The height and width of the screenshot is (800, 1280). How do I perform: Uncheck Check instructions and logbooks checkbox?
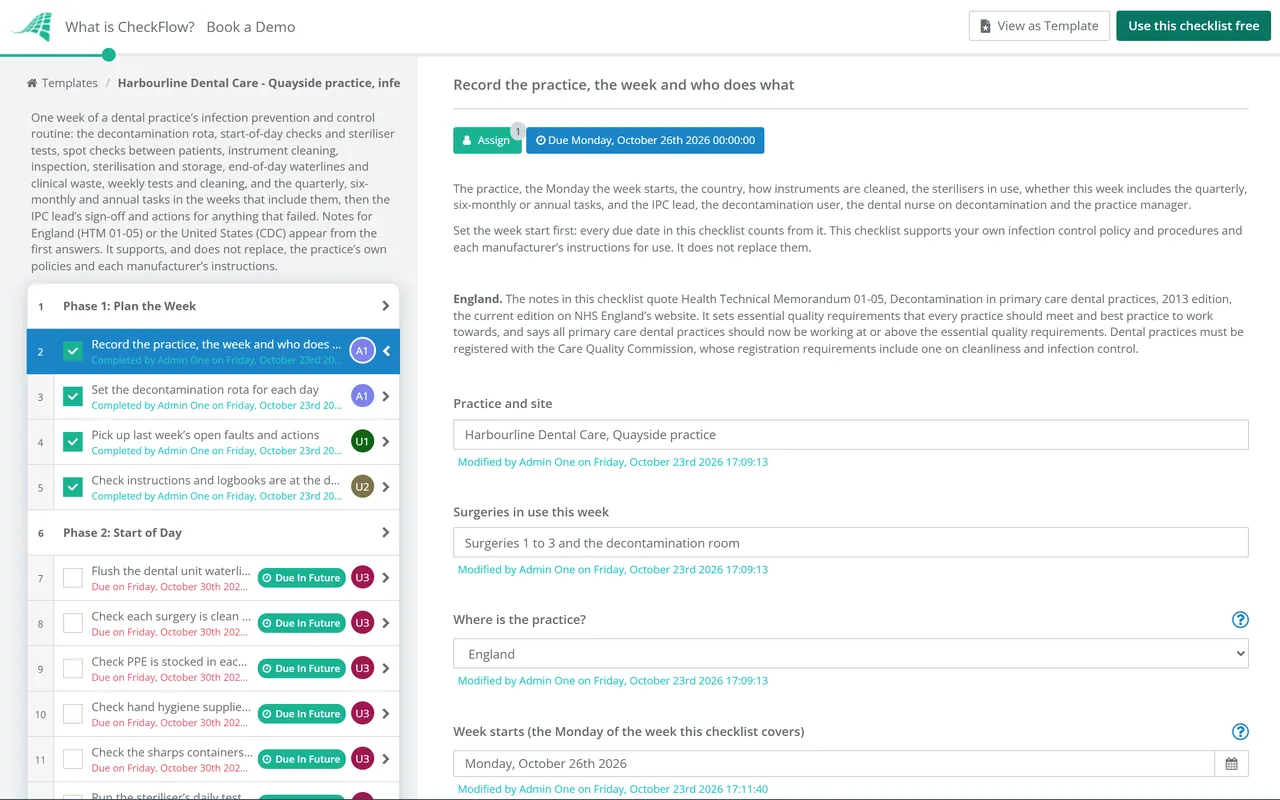click(73, 487)
